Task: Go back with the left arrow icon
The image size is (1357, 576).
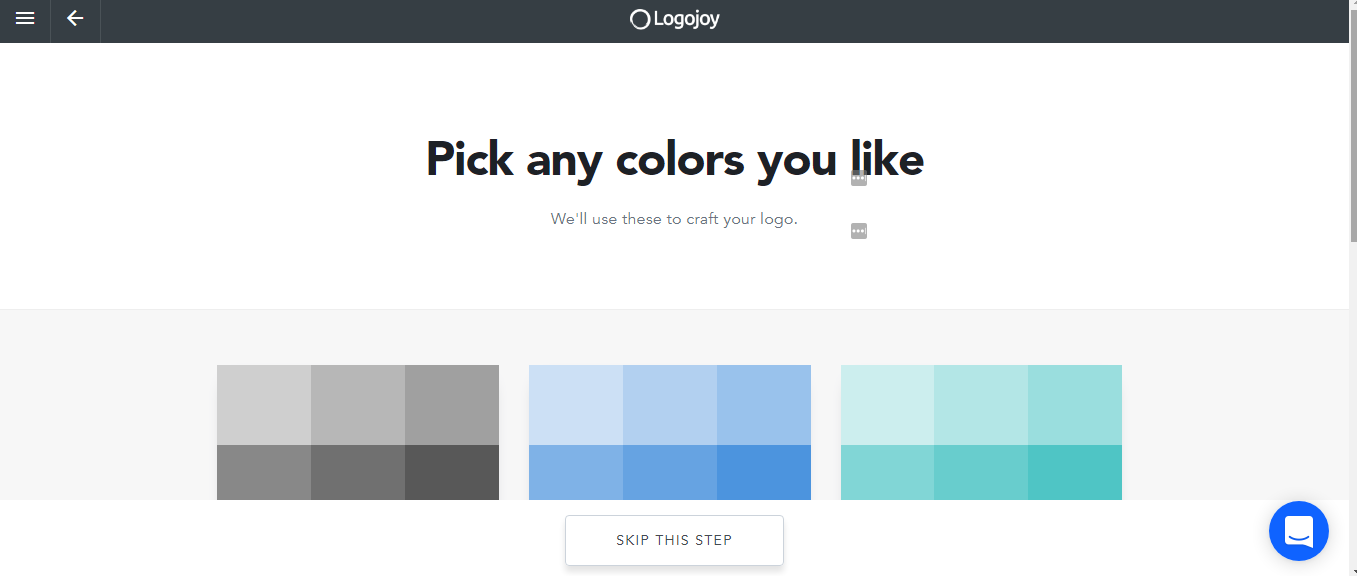Action: 75,18
